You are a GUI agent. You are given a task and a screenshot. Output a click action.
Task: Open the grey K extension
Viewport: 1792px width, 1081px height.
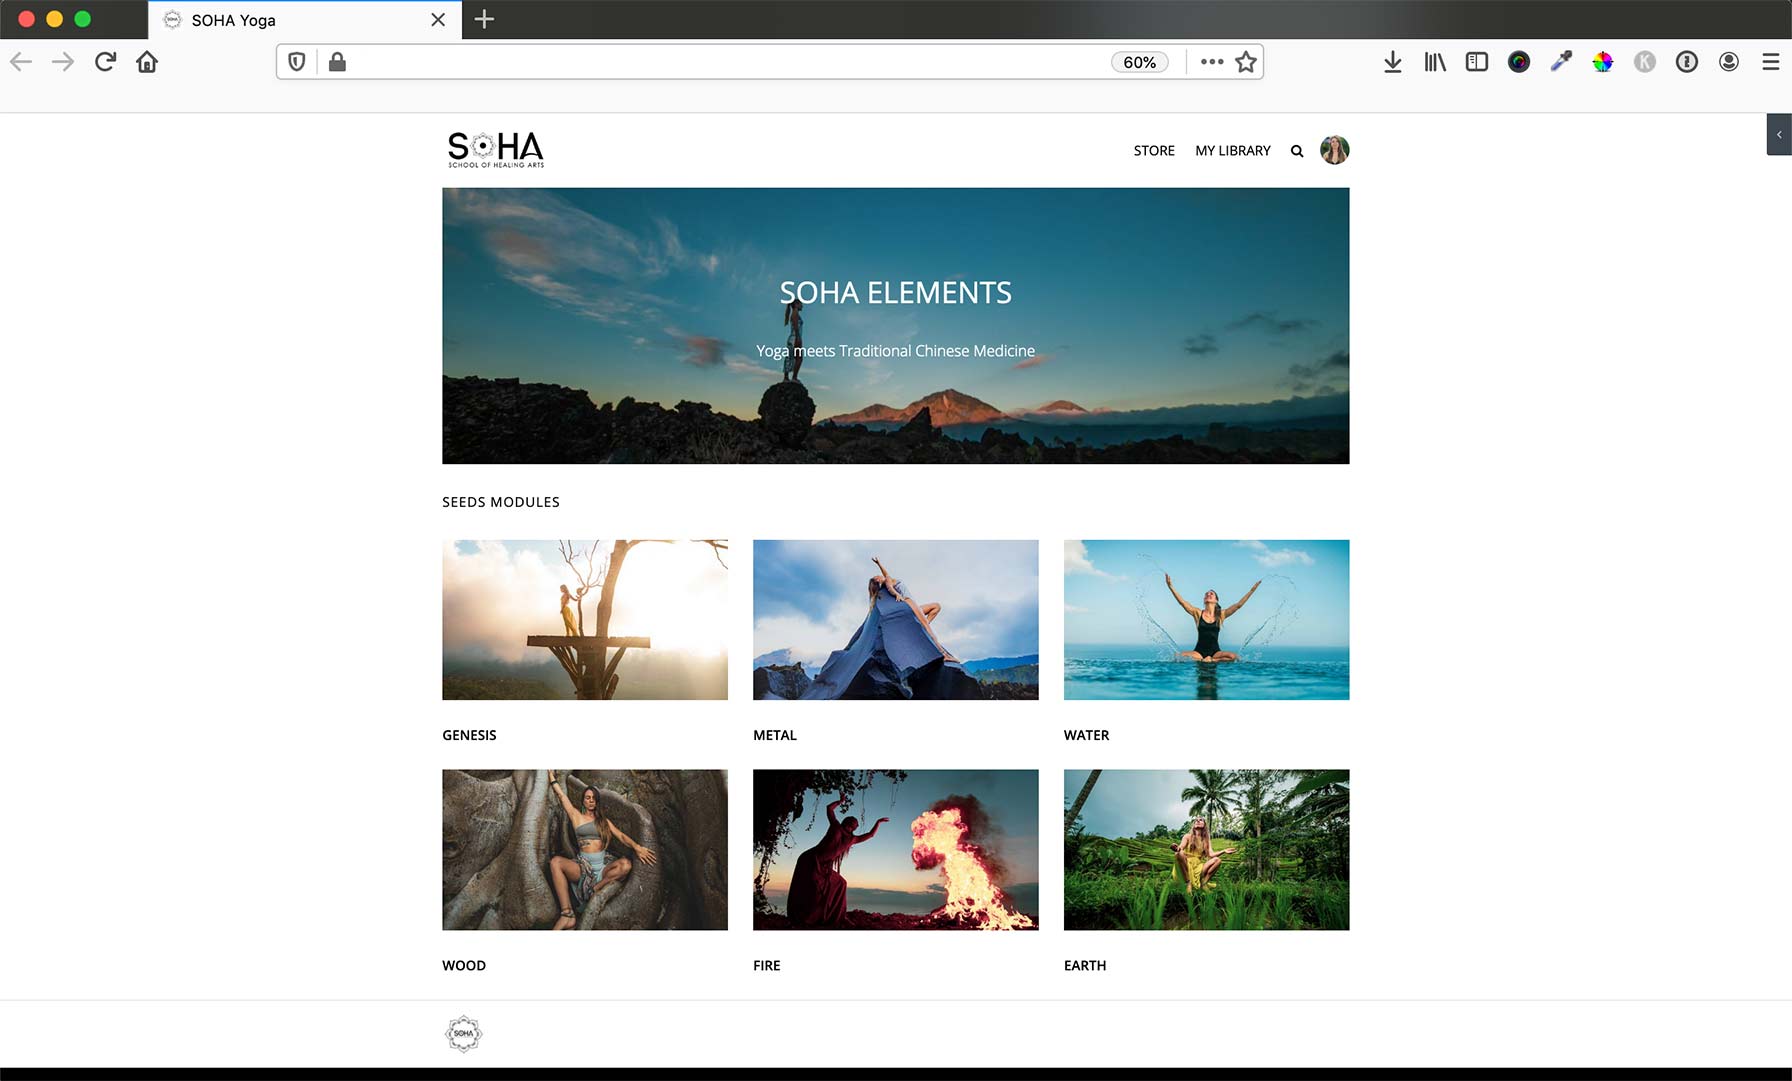point(1645,62)
